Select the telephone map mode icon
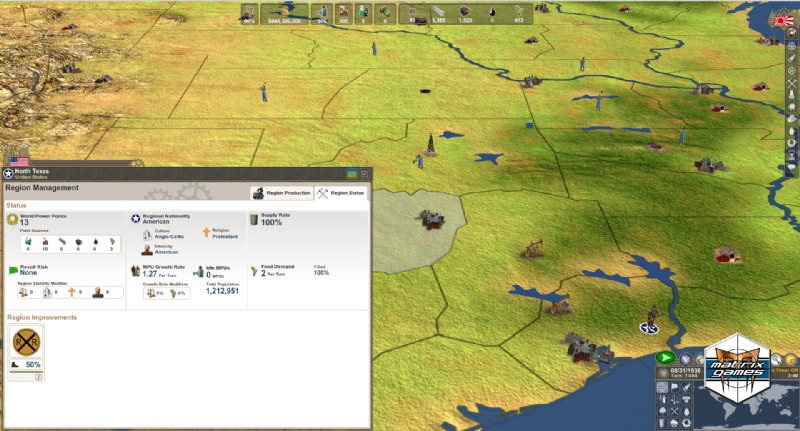Screen dimensions: 800x431 (x=686, y=399)
